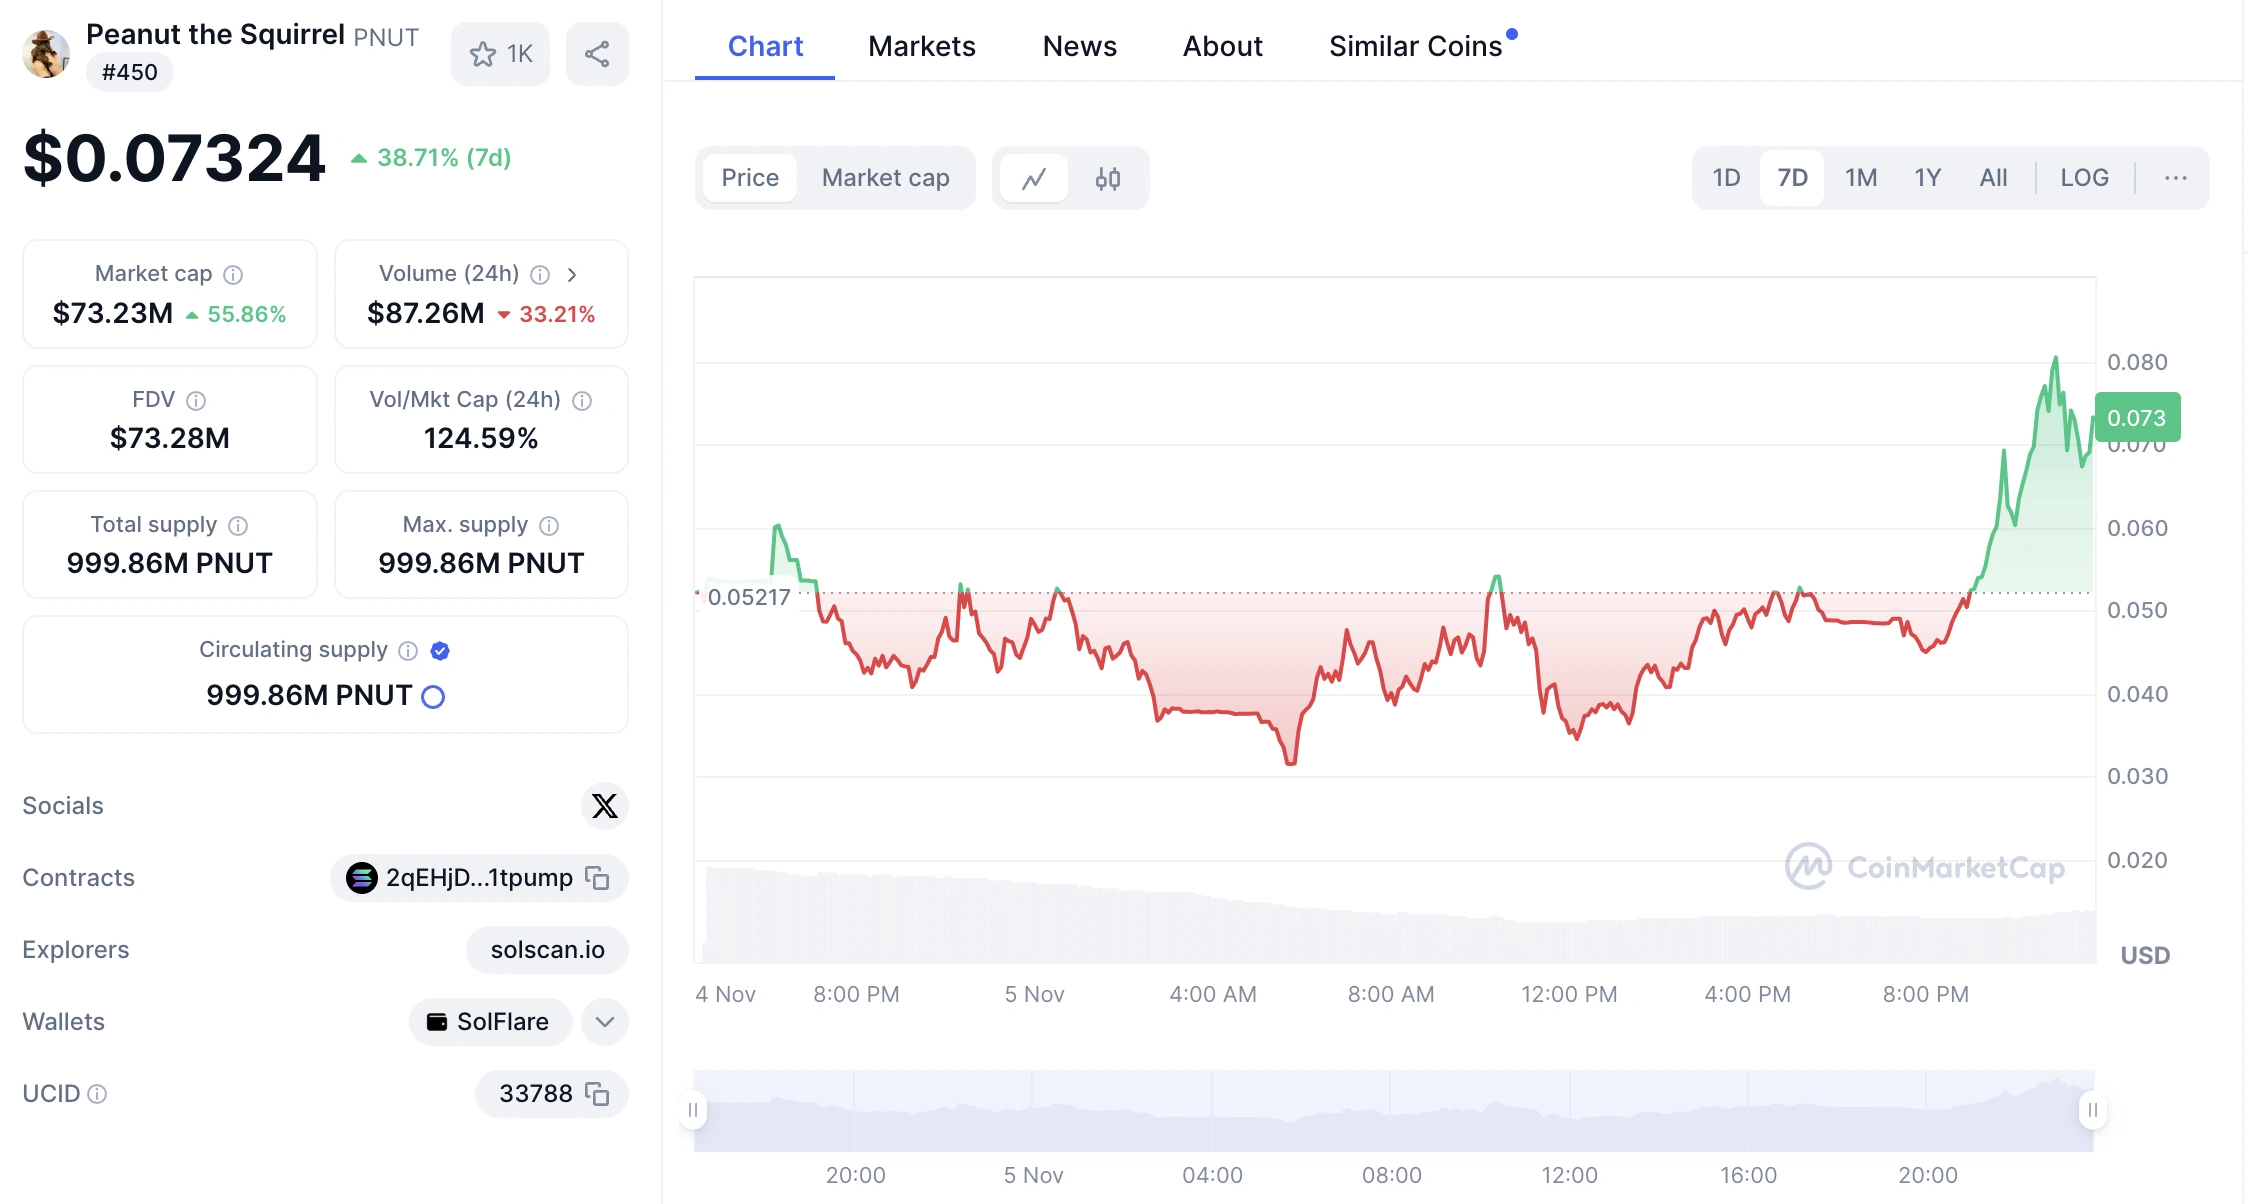
Task: Set chart range to All
Action: click(1993, 178)
